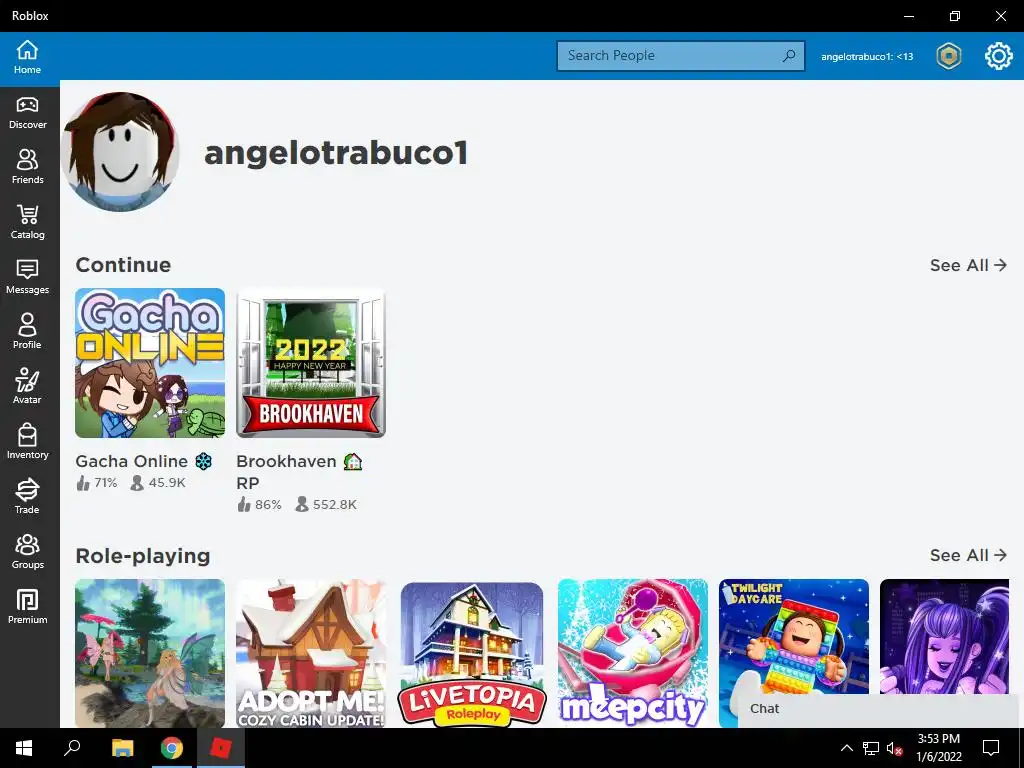
Task: Click See All for Continue section
Action: tap(968, 265)
